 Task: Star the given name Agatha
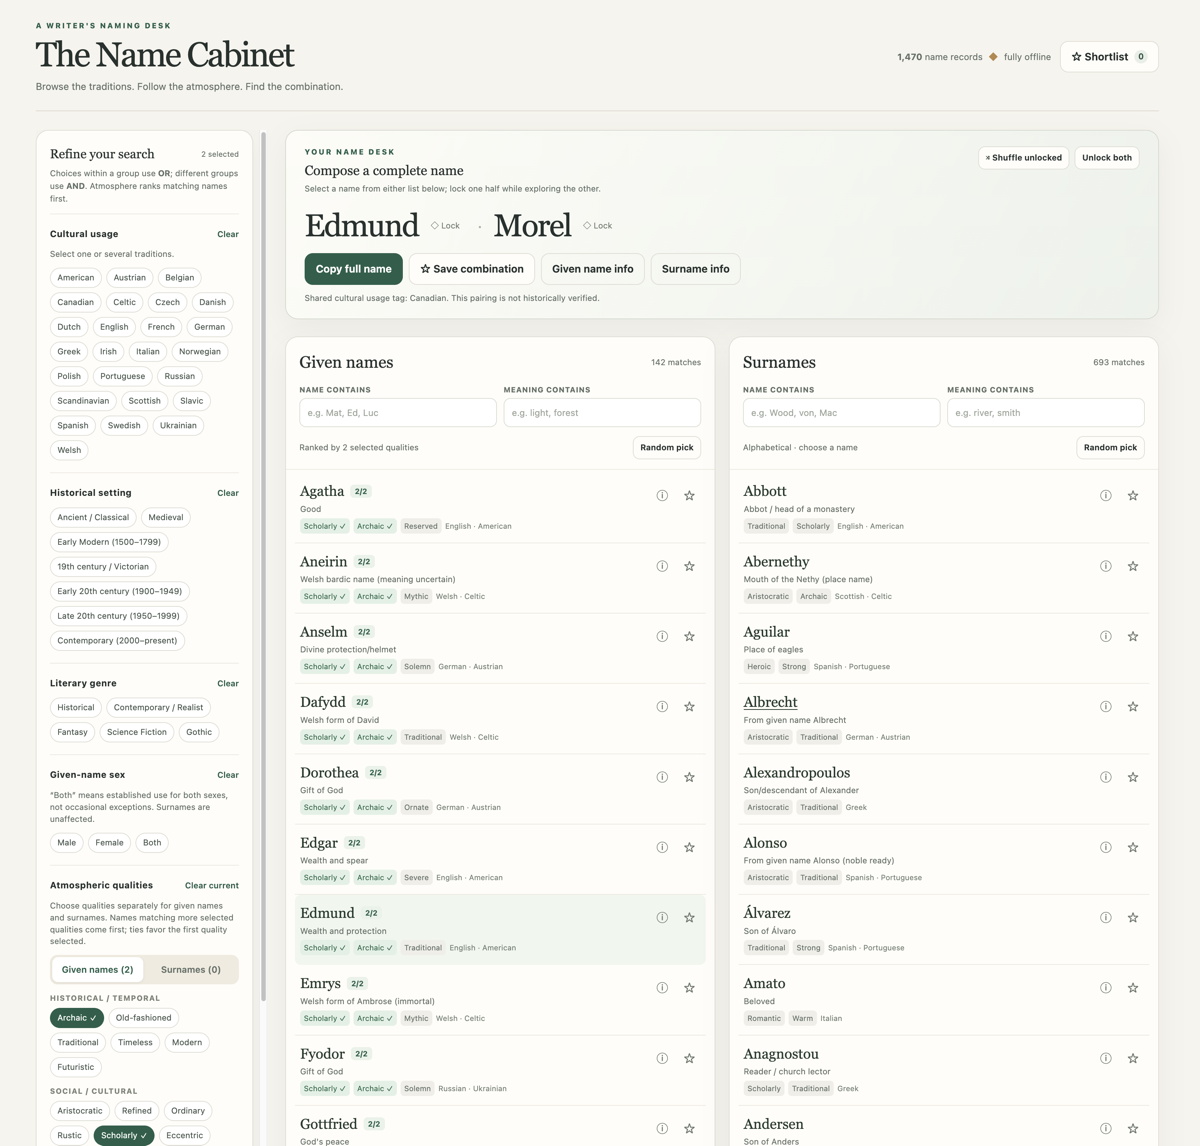(689, 496)
